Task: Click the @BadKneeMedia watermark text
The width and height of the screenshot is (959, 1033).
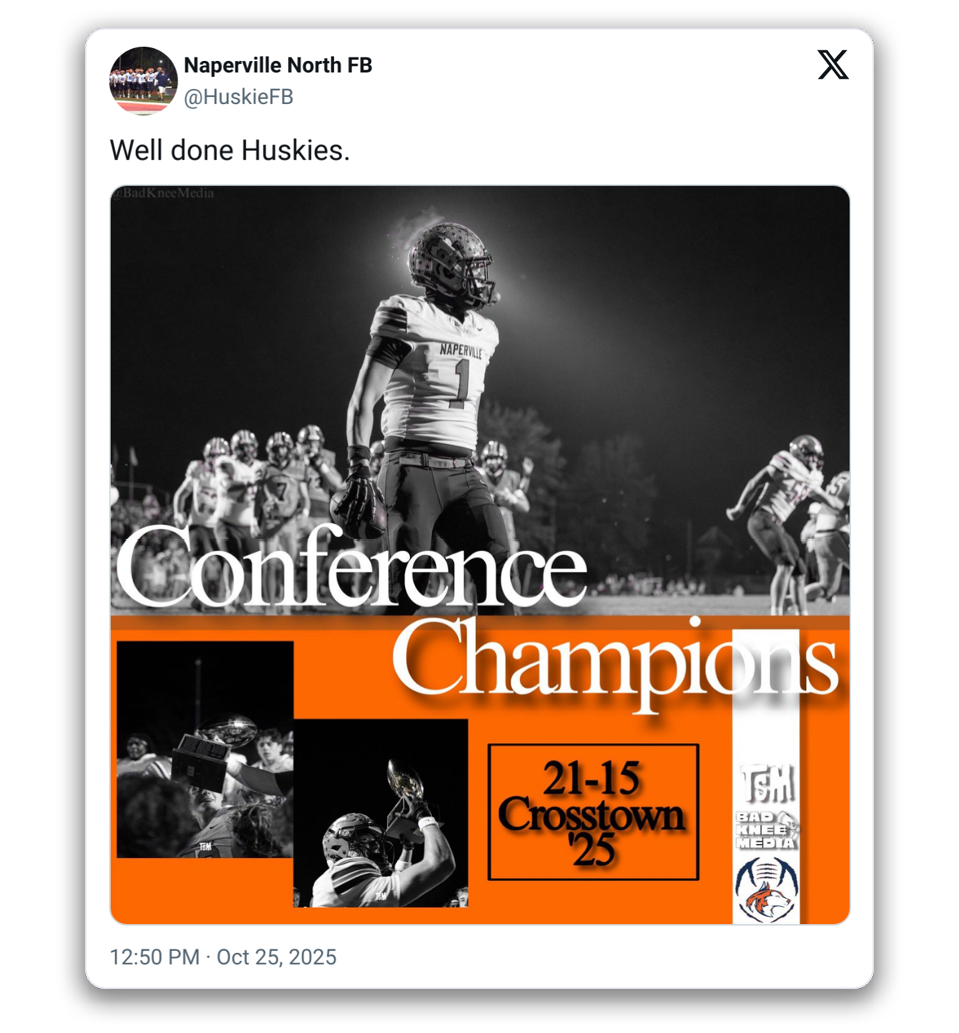Action: point(163,193)
